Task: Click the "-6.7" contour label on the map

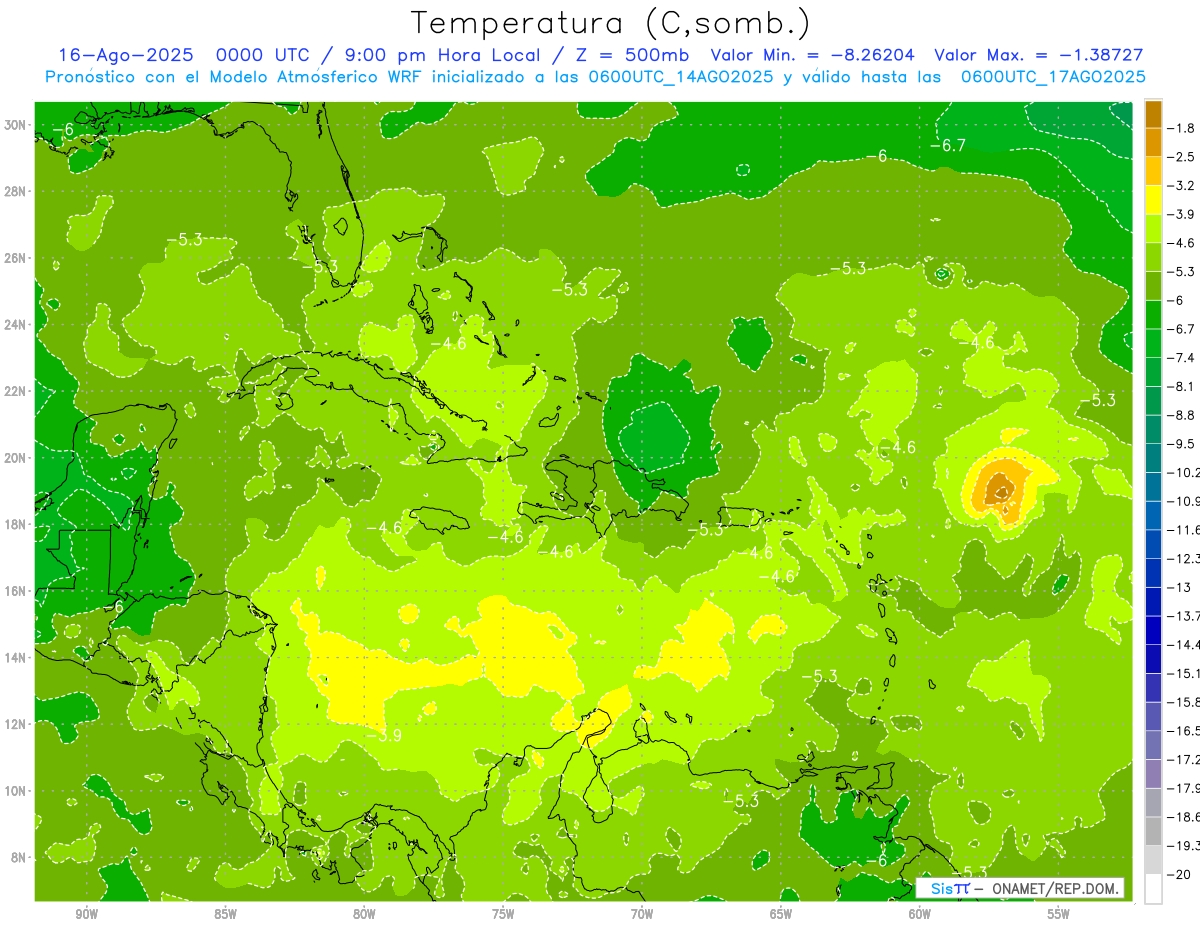Action: tap(947, 146)
